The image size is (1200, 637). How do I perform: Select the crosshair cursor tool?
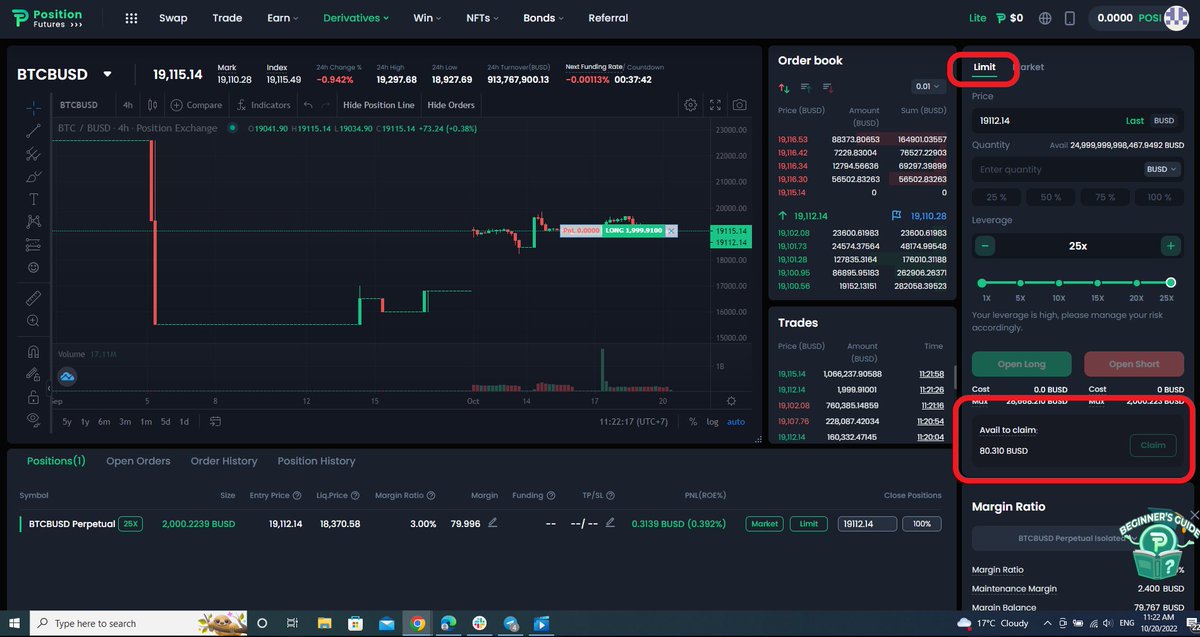(34, 107)
